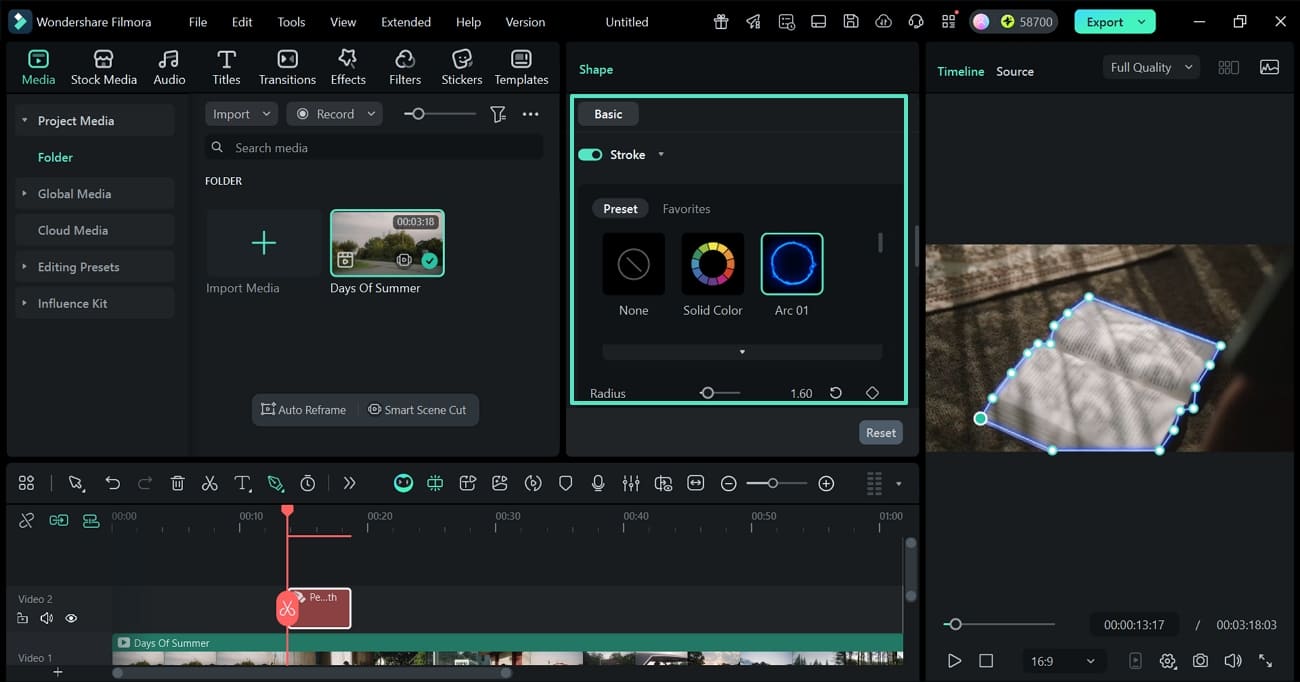Open the 16:9 aspect ratio dropdown
This screenshot has width=1300, height=682.
(1063, 660)
